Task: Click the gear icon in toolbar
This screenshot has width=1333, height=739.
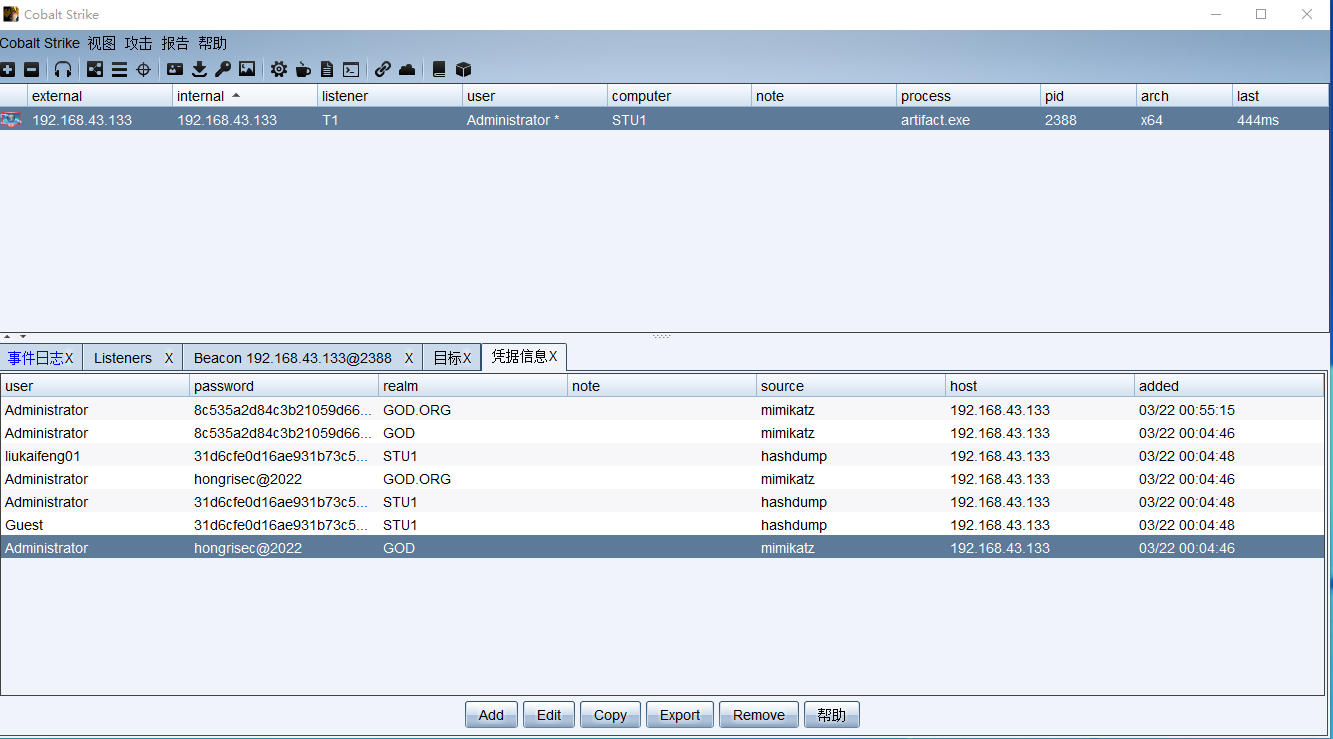Action: pos(279,69)
